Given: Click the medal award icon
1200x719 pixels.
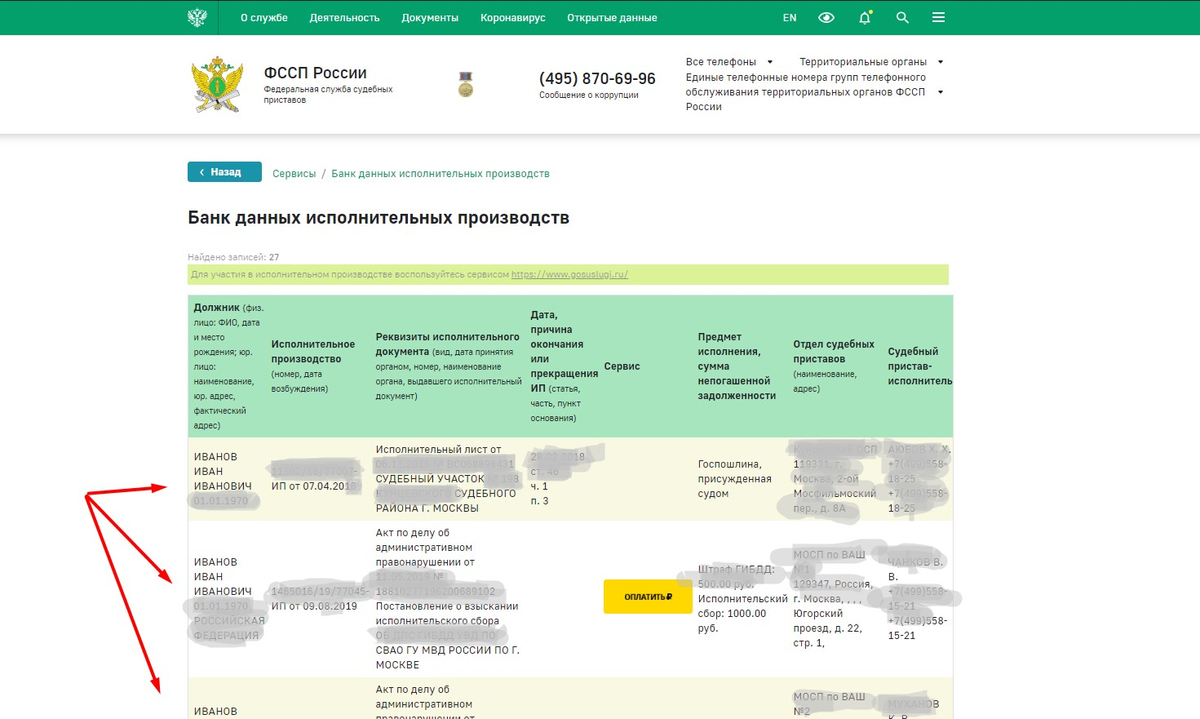Looking at the screenshot, I should pyautogui.click(x=465, y=84).
